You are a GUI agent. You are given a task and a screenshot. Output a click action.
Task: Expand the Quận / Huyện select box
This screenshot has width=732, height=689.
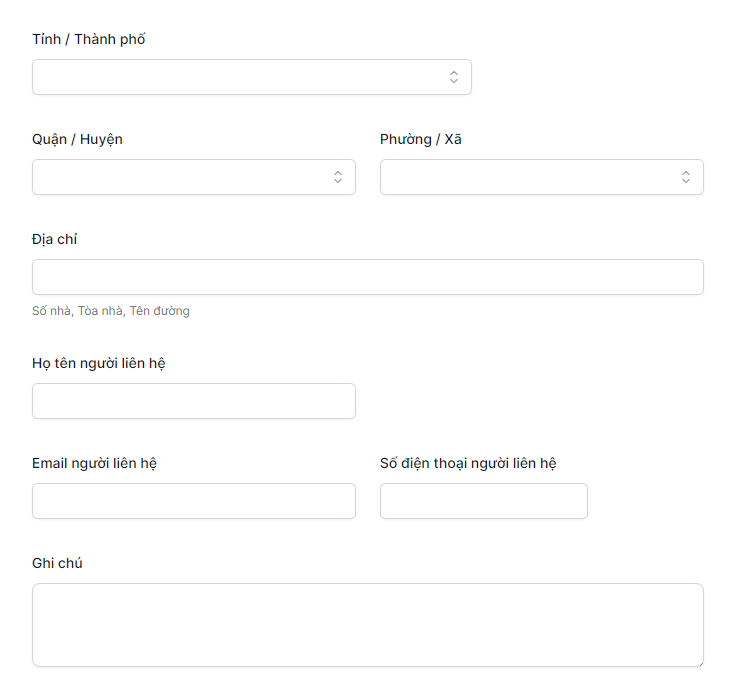[x=180, y=177]
